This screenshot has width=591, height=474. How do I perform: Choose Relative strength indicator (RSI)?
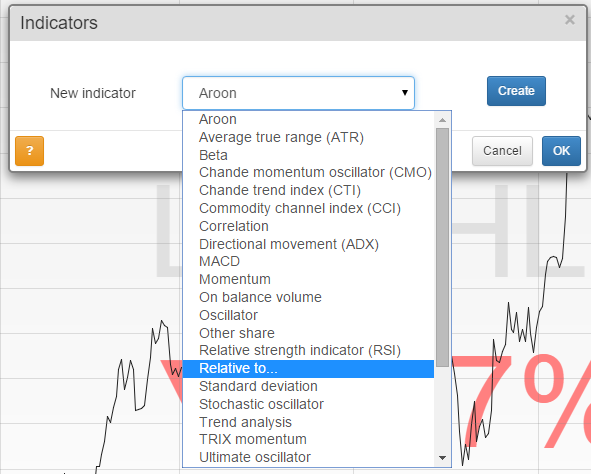308,350
